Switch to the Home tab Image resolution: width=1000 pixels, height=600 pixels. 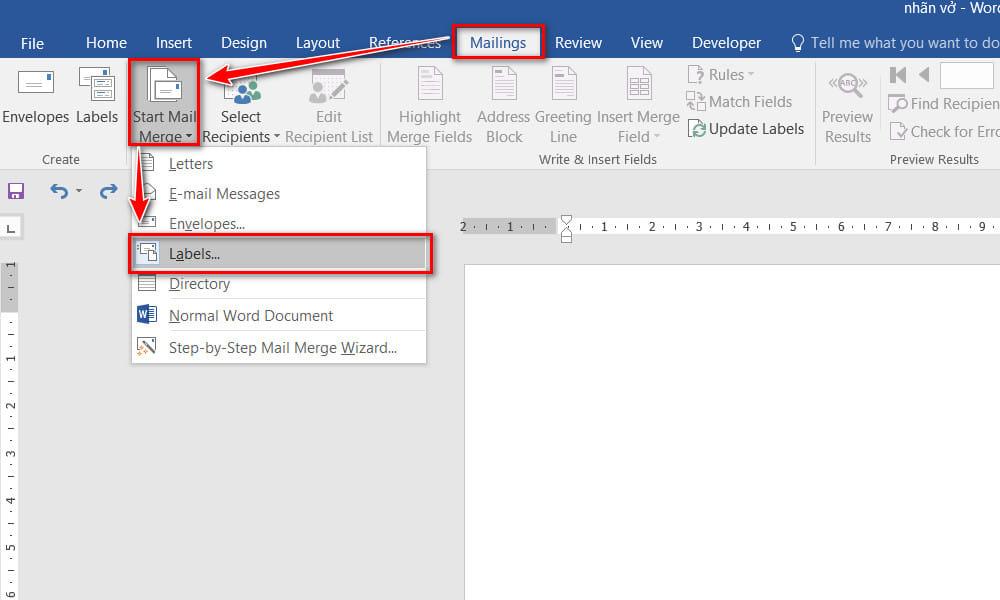click(107, 43)
